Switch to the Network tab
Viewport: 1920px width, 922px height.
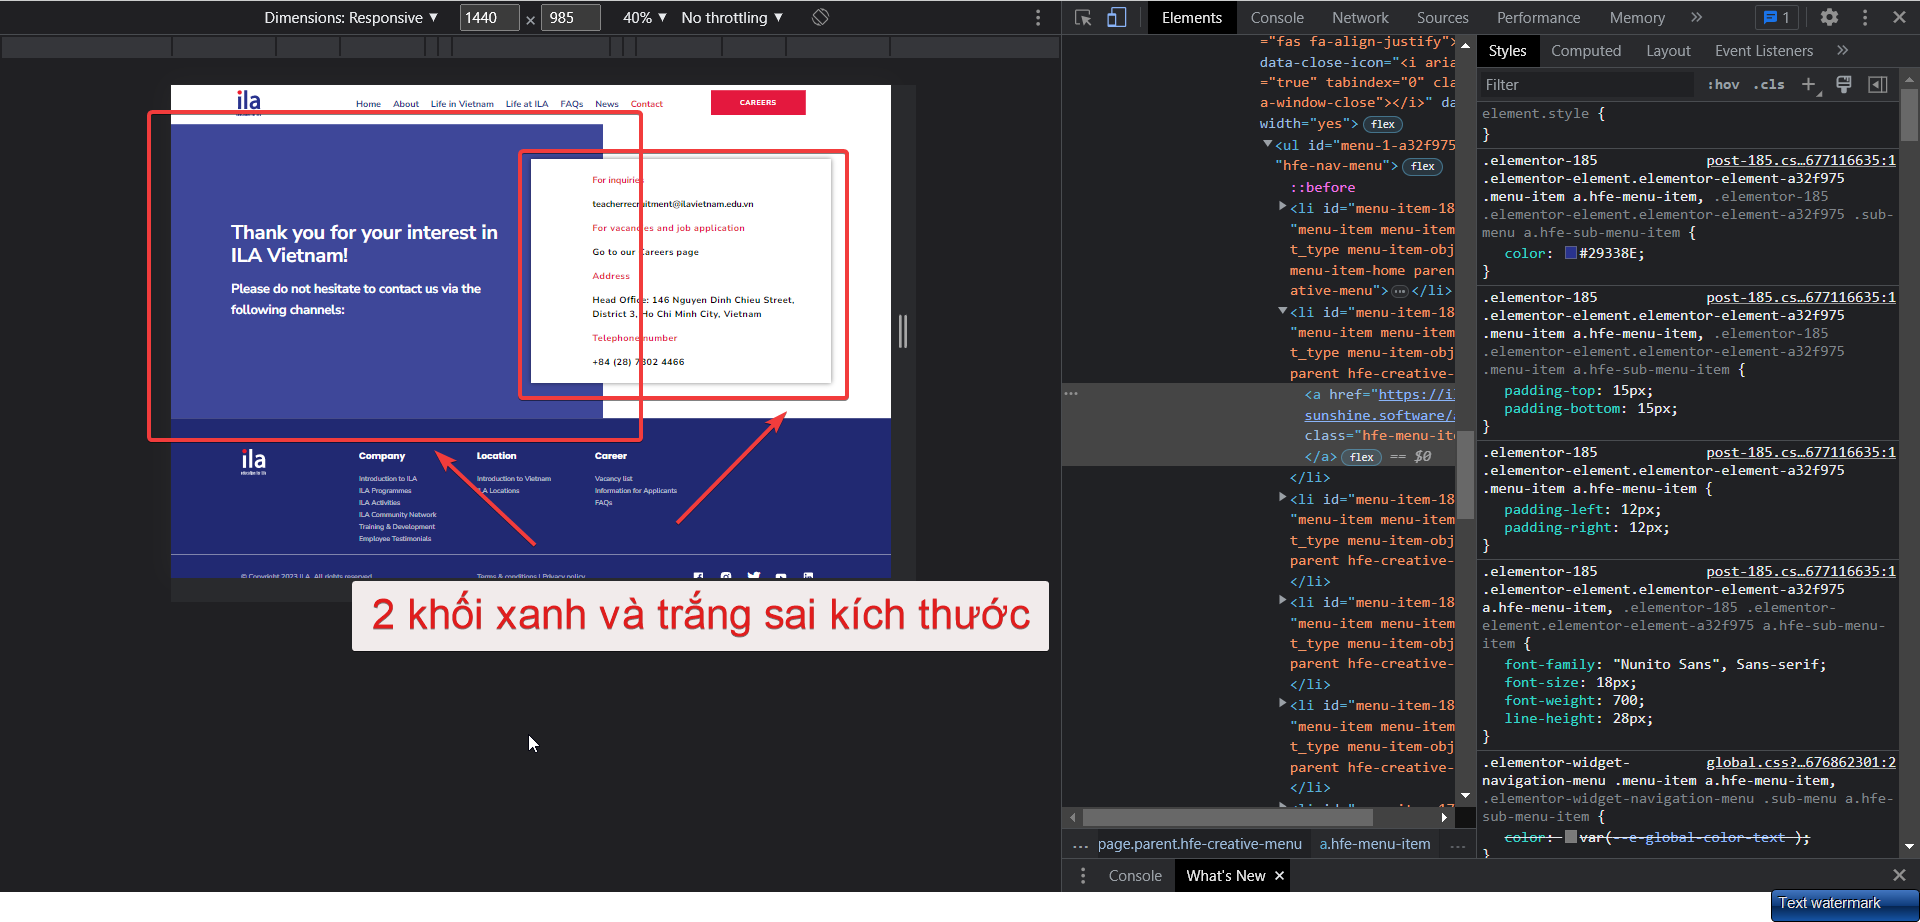(1360, 18)
